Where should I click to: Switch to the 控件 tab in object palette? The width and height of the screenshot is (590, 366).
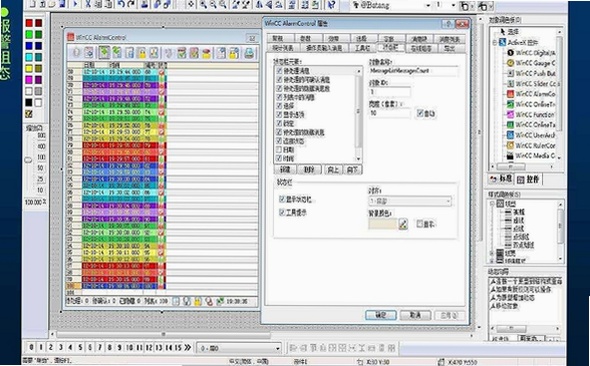528,179
